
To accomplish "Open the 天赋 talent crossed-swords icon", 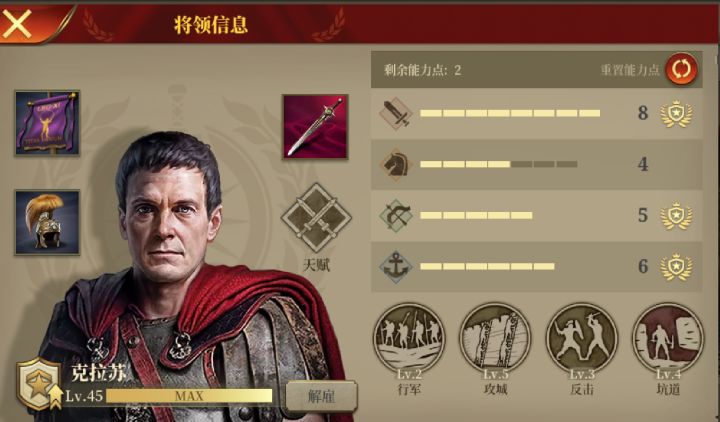I will [x=316, y=218].
